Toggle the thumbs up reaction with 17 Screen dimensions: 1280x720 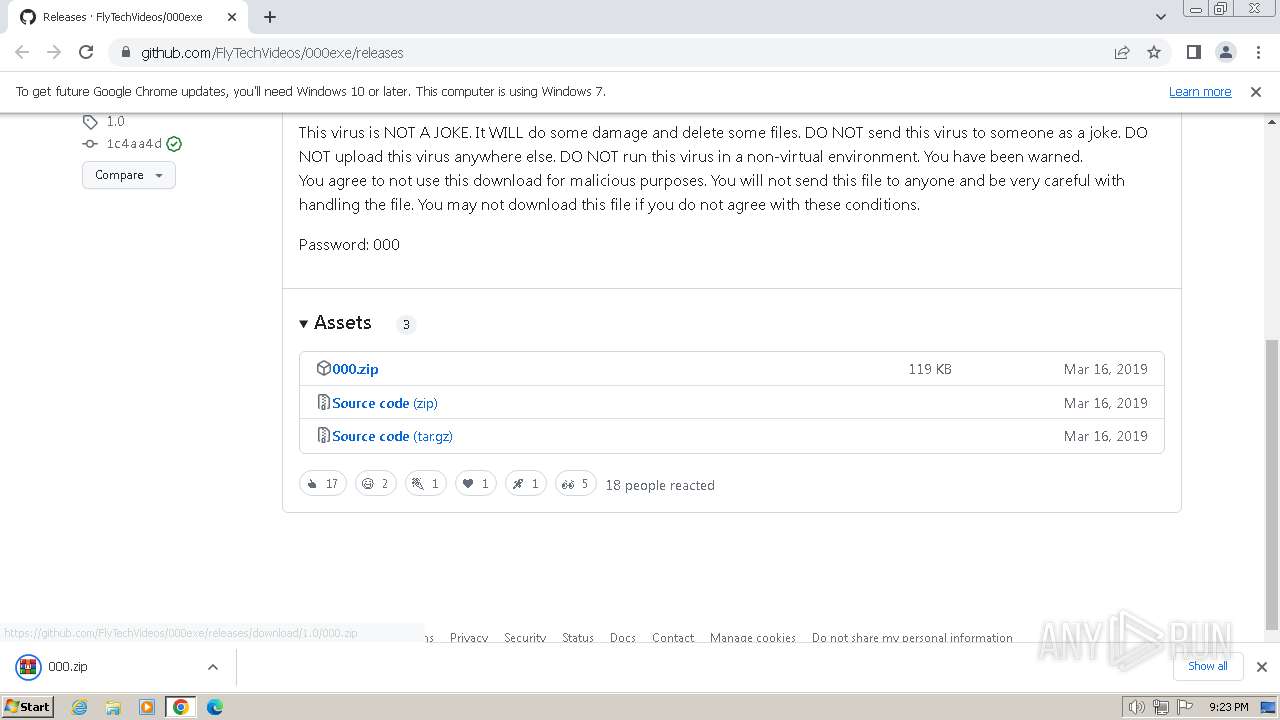pos(323,484)
